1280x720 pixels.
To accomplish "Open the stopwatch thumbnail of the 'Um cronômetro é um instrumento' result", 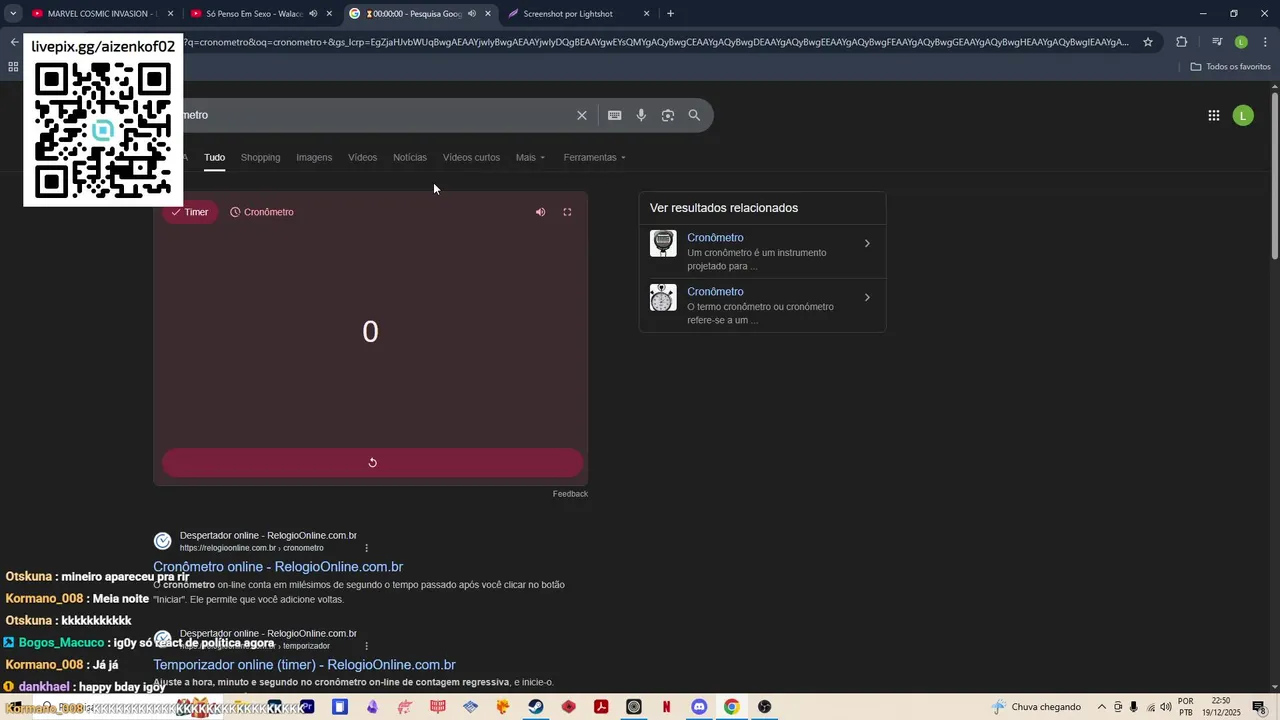I will pos(663,243).
